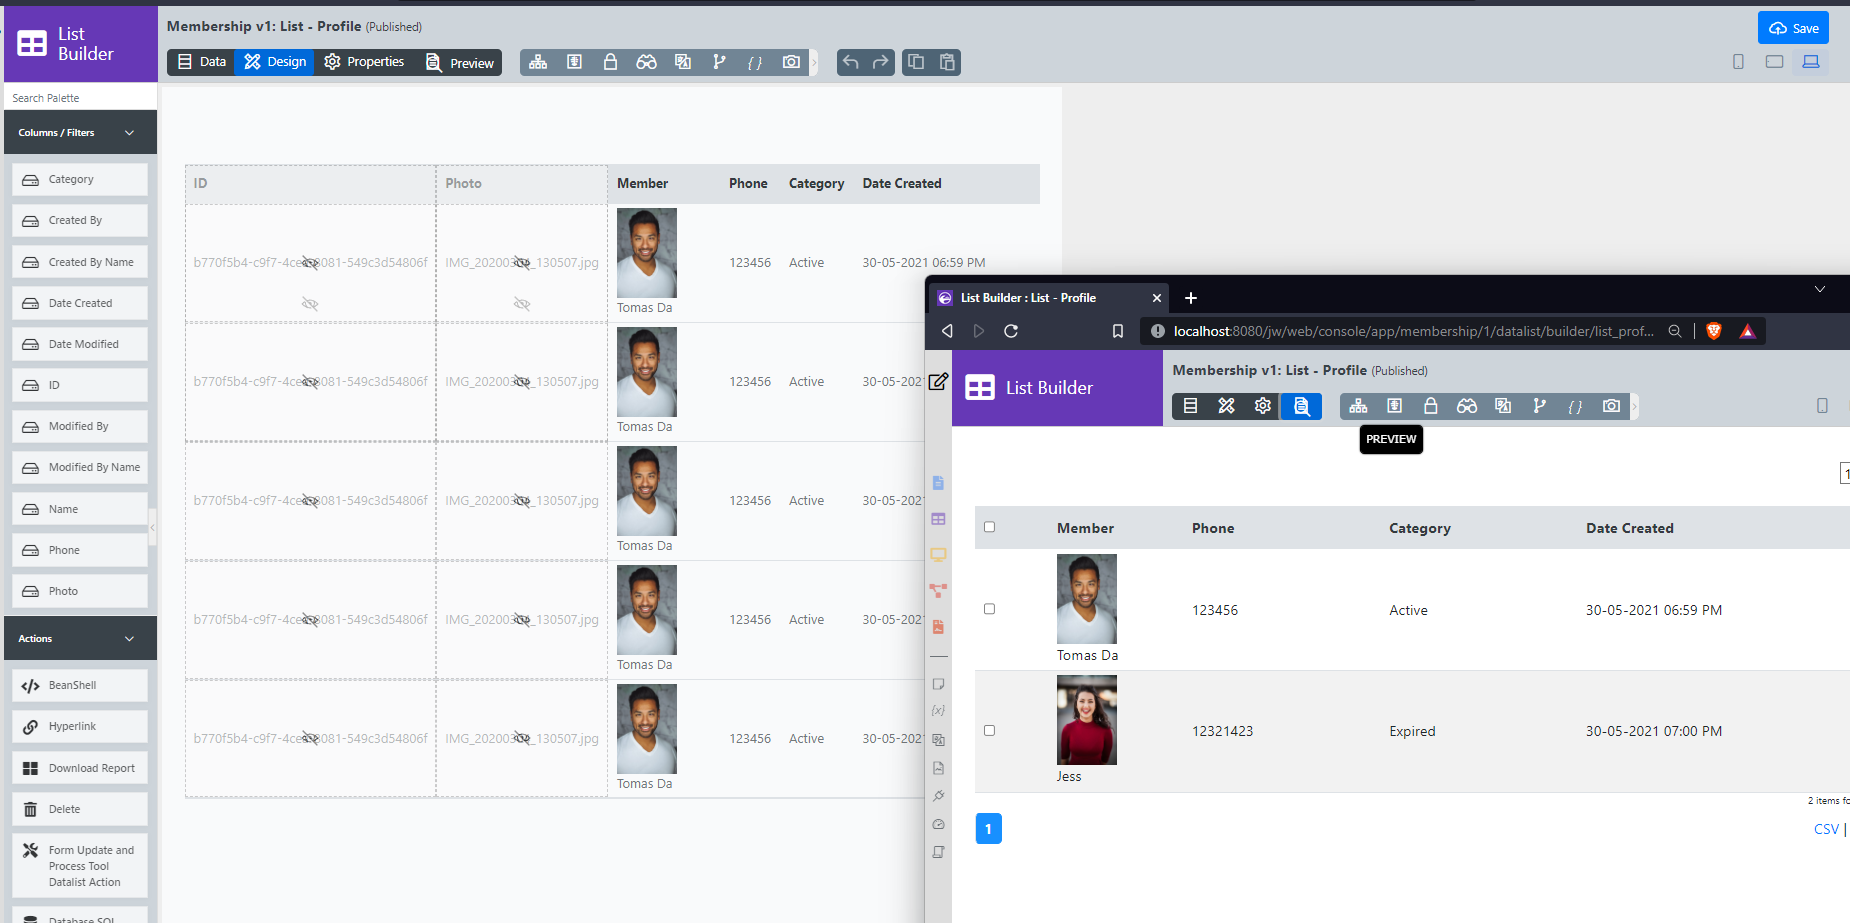Tick the select-all checkbox in the preview header

990,527
